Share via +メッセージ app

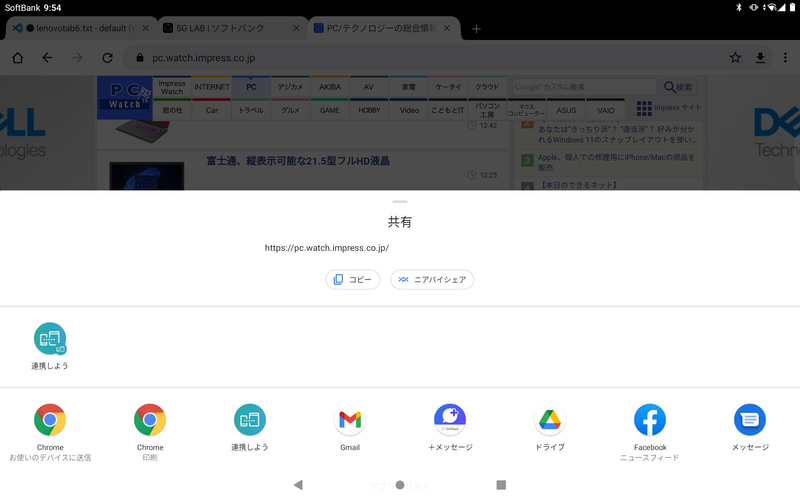click(450, 419)
